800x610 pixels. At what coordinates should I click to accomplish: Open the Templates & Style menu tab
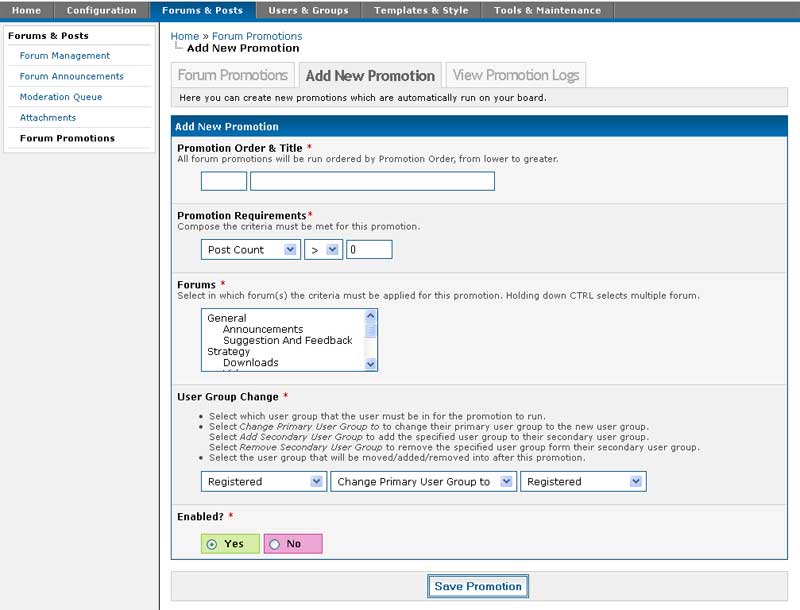[x=421, y=11]
